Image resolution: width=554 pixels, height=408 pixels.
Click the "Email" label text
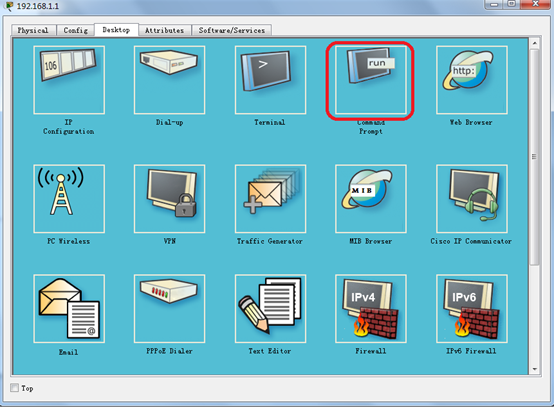pyautogui.click(x=69, y=352)
